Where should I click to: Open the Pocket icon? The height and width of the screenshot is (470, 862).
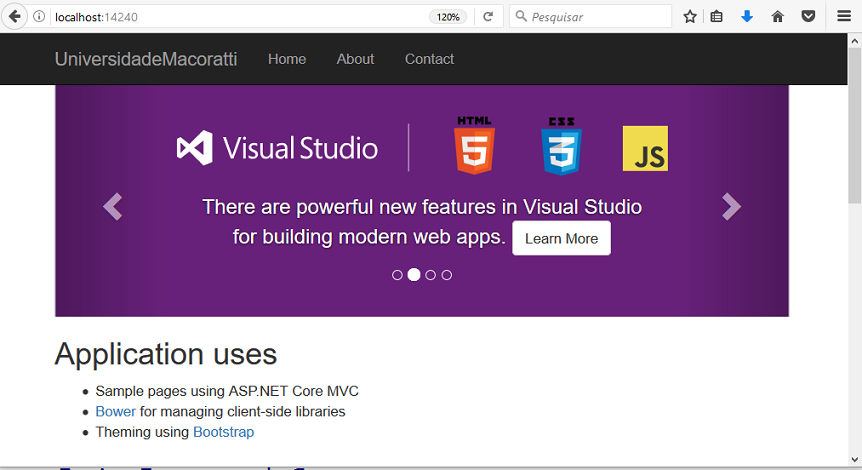(x=808, y=16)
